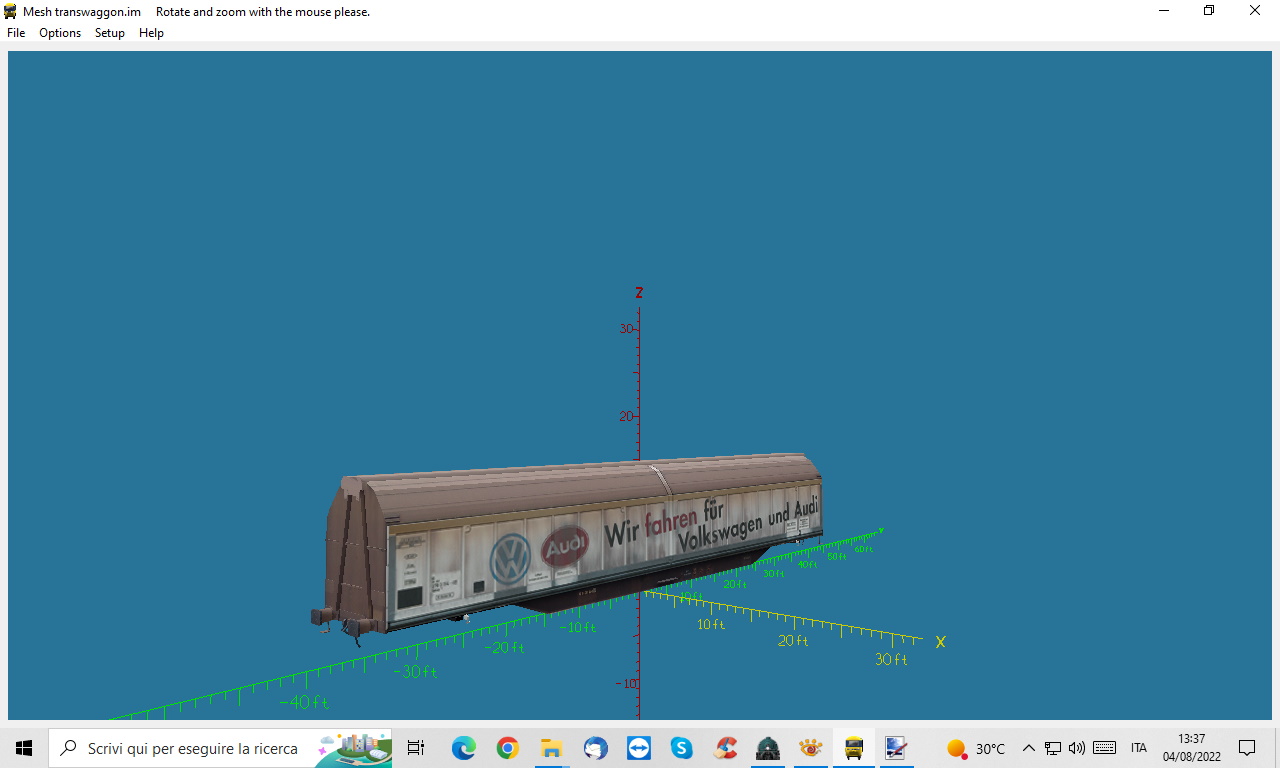The height and width of the screenshot is (768, 1280).
Task: Click the yellow X axis label
Action: tap(940, 642)
